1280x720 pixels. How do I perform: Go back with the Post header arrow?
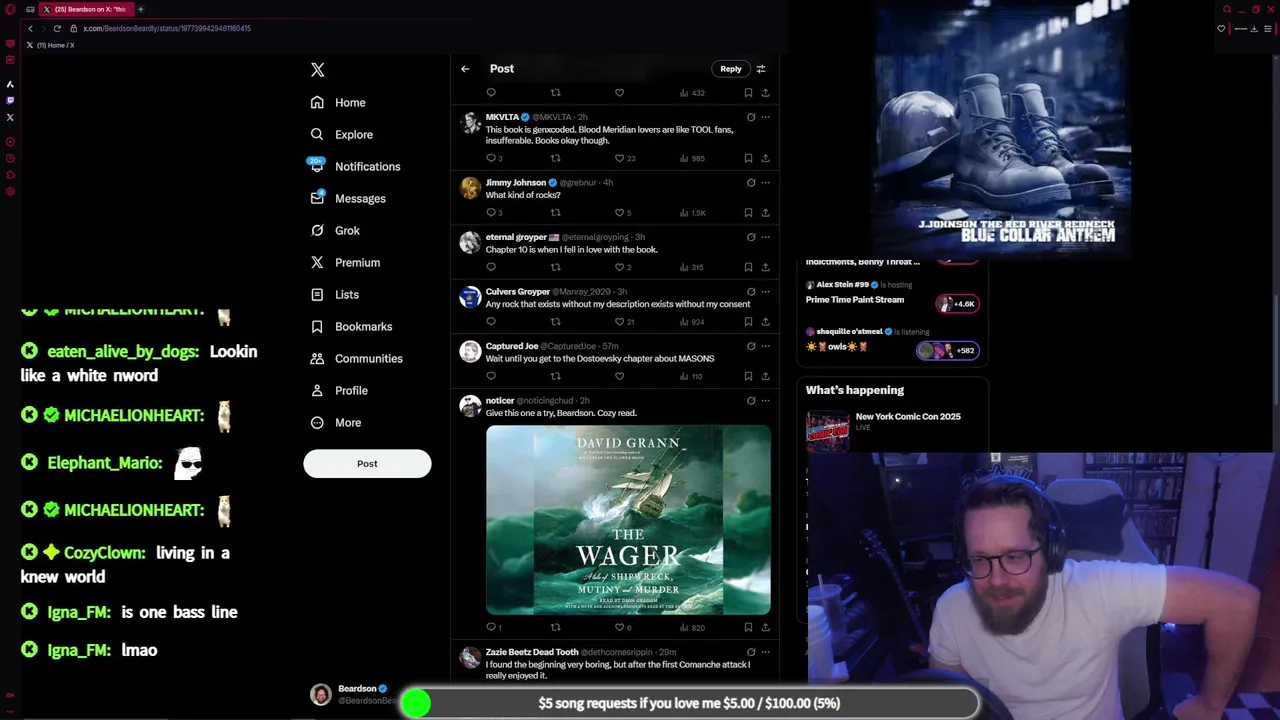[465, 69]
